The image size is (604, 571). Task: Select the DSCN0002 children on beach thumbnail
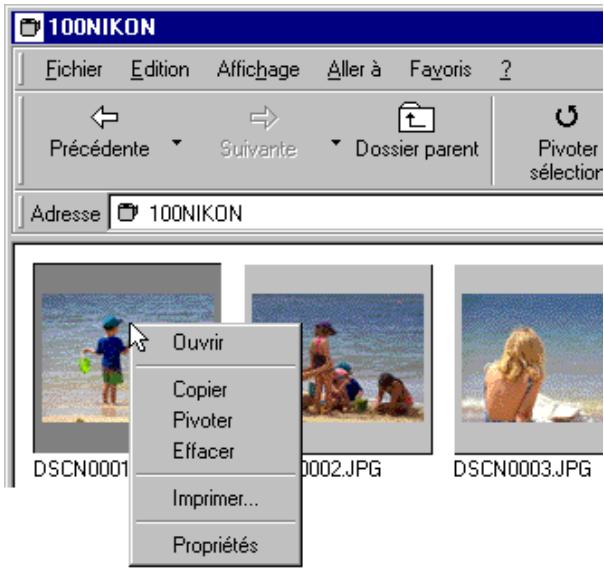(366, 358)
